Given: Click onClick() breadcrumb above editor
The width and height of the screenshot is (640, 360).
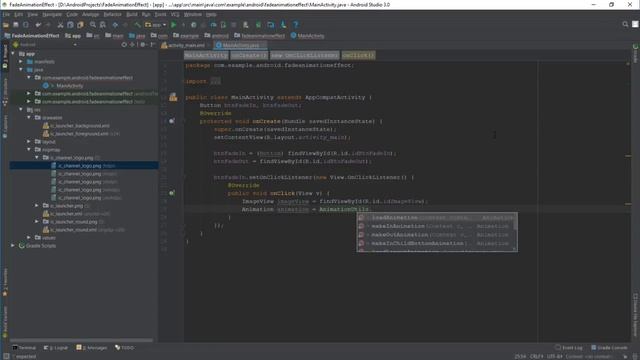Looking at the screenshot, I should pyautogui.click(x=358, y=55).
